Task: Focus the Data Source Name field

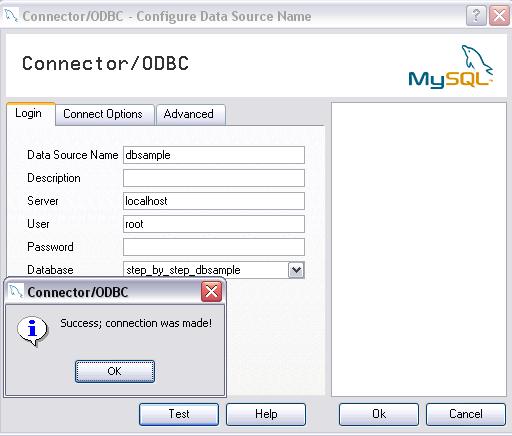Action: [214, 155]
